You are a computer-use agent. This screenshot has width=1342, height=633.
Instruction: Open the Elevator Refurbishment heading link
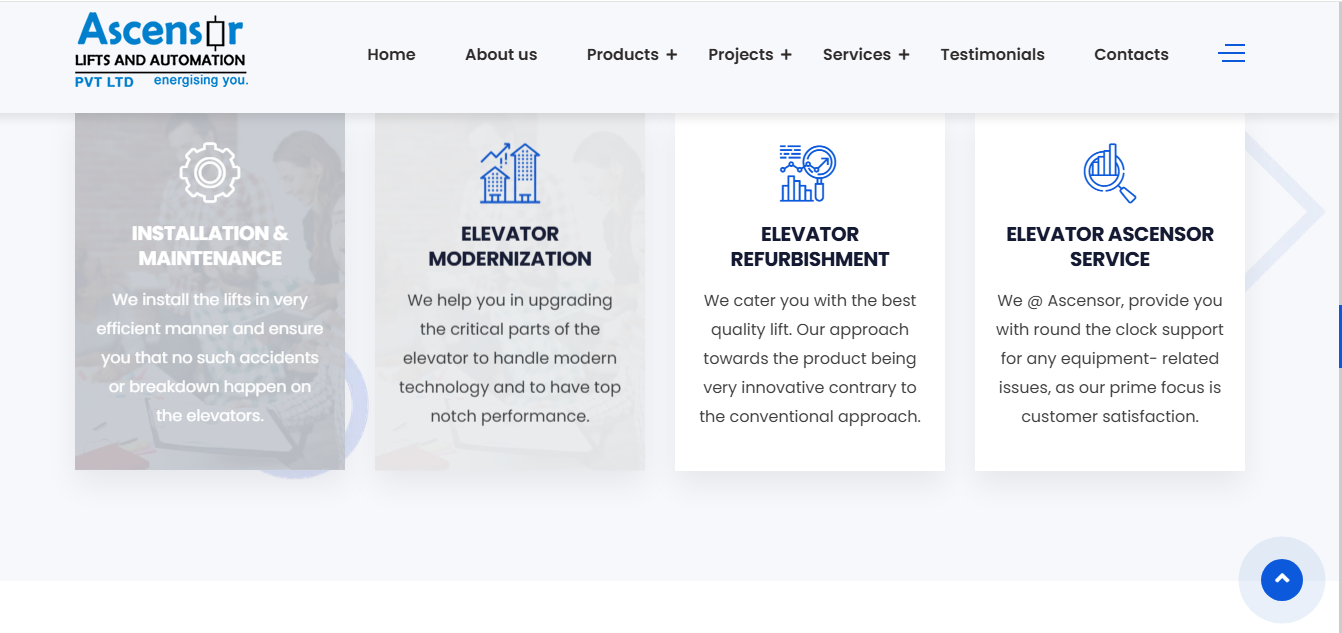[x=810, y=246]
